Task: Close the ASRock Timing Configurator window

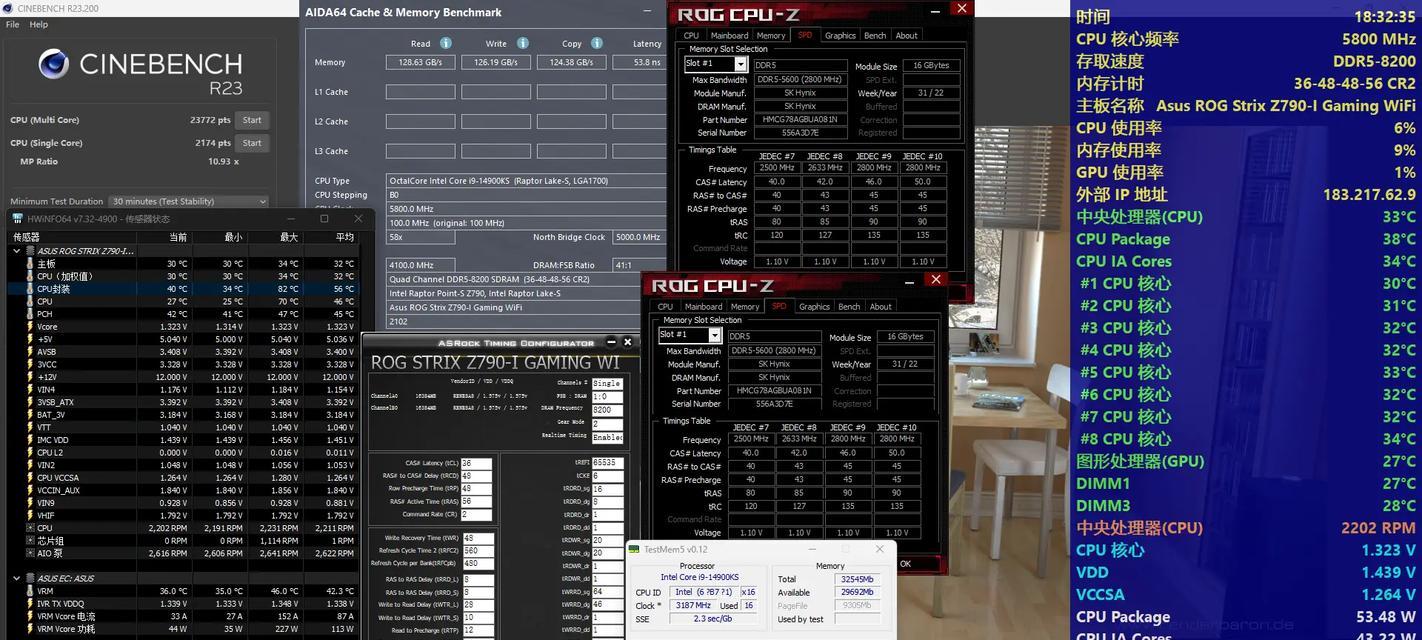Action: click(627, 342)
